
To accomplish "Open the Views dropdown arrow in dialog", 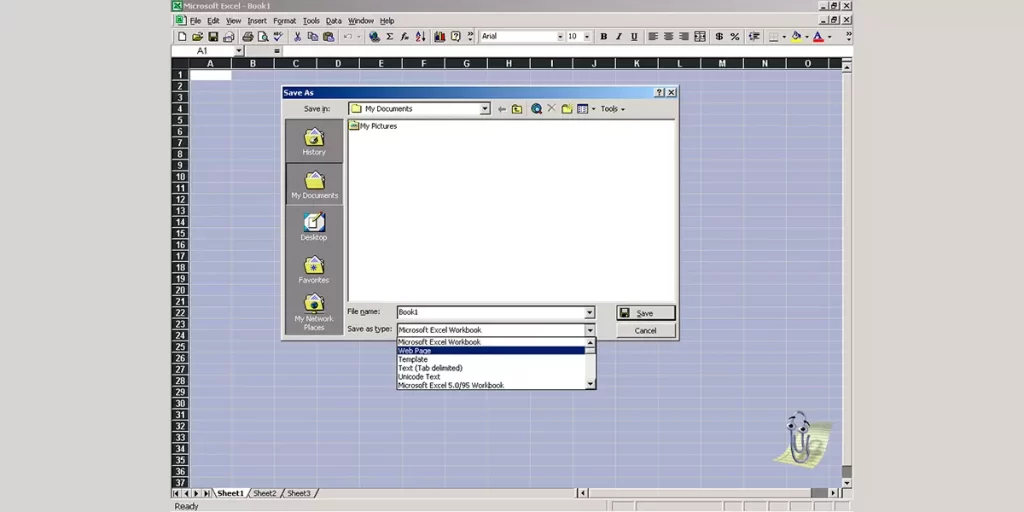I will click(593, 109).
